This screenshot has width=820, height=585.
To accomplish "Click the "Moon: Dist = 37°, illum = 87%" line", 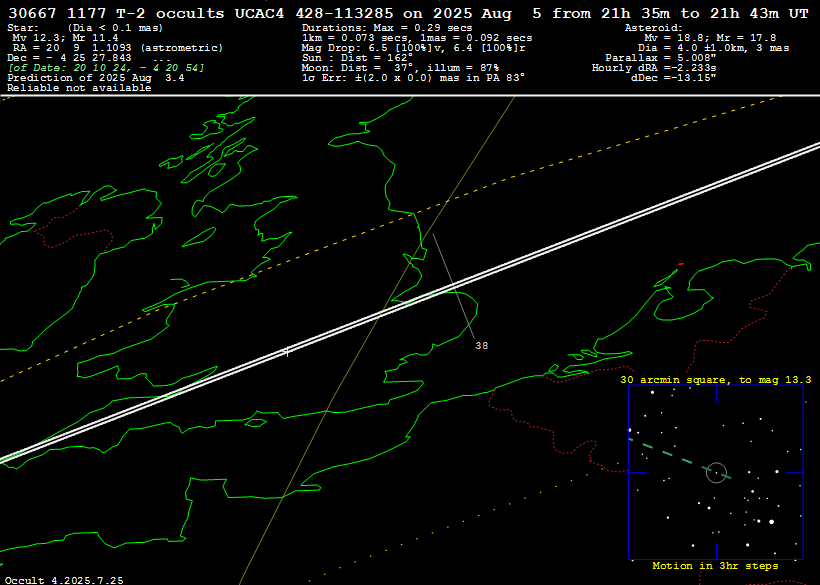I will [x=400, y=67].
